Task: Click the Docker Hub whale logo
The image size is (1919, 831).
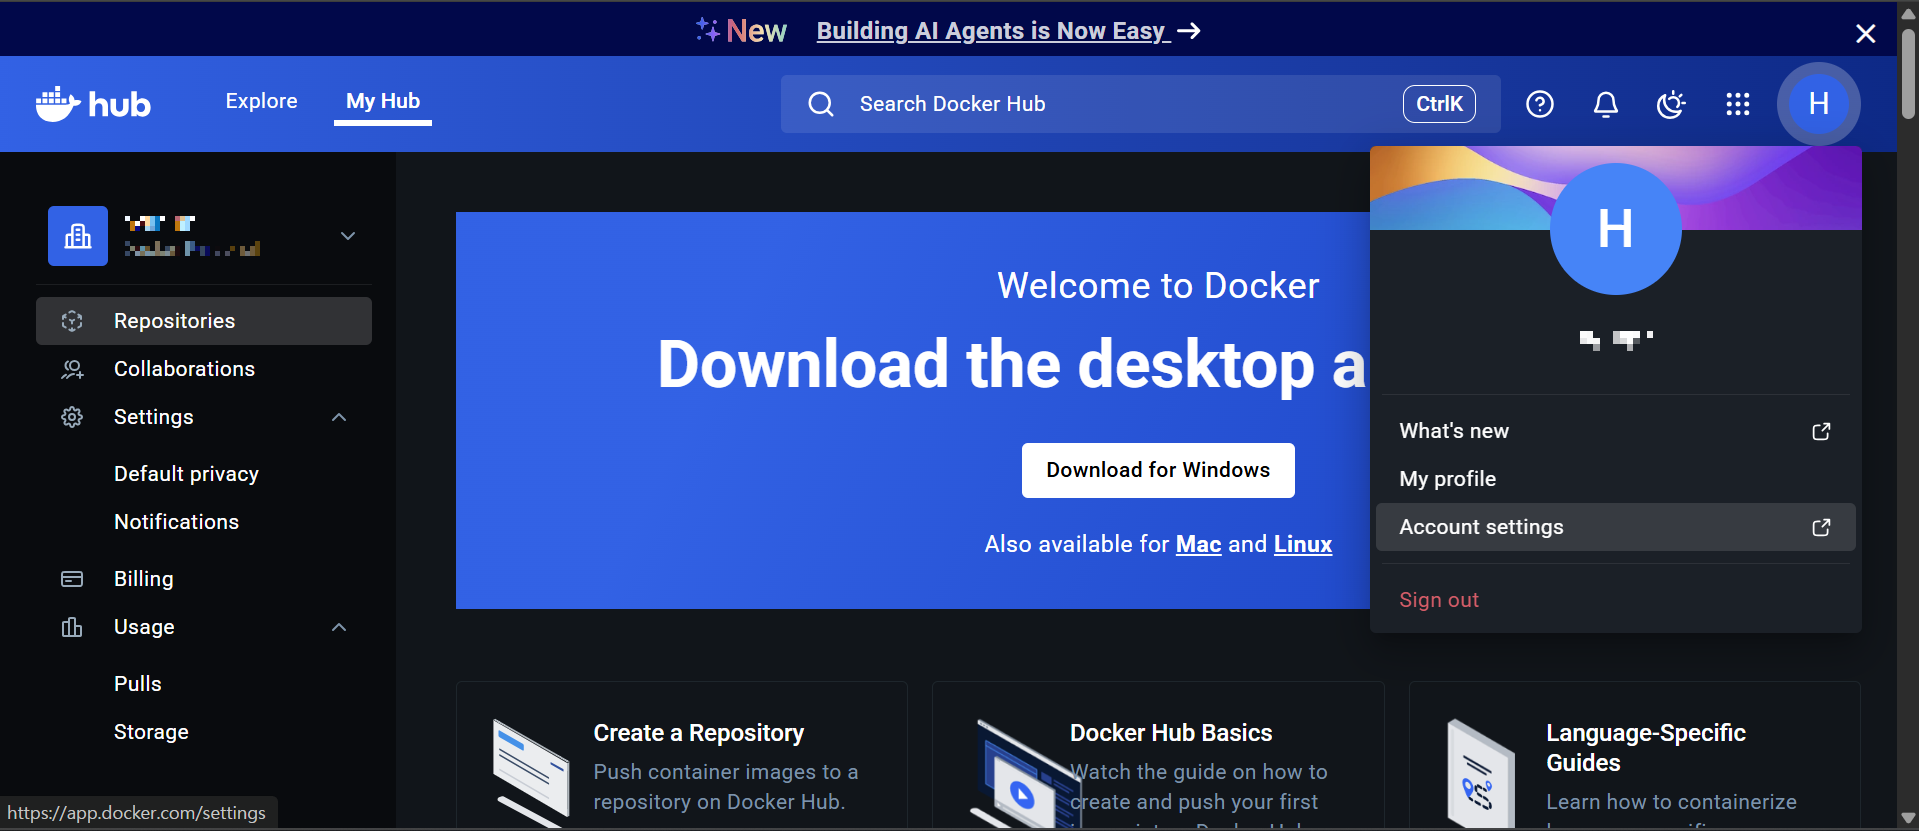Action: [93, 104]
